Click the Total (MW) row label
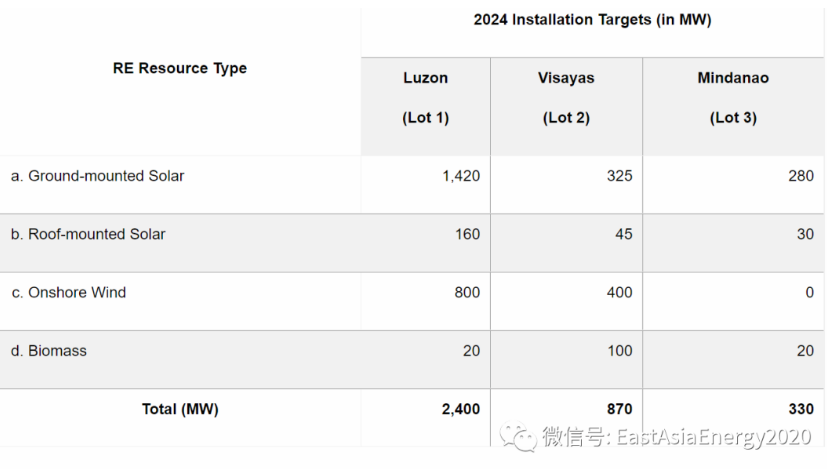 click(180, 409)
